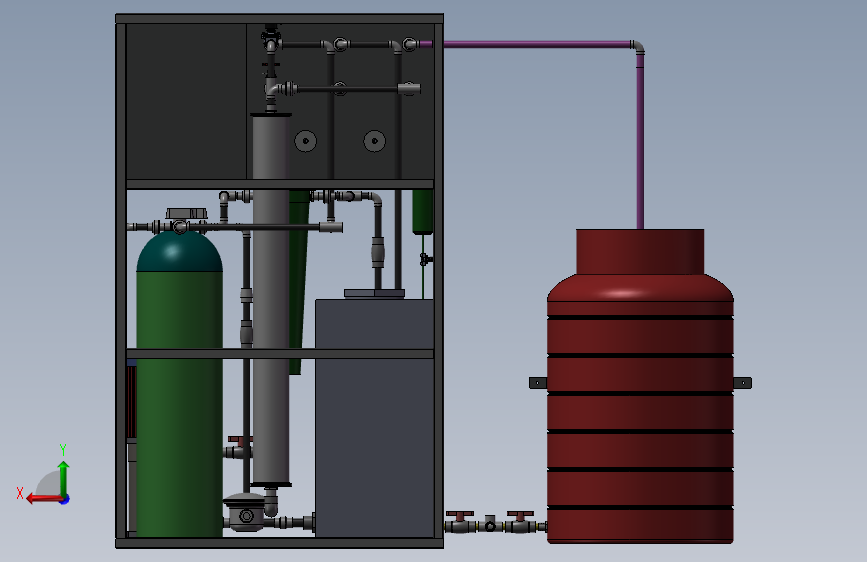
Task: Click the green Y axis arrow of triad
Action: [63, 478]
